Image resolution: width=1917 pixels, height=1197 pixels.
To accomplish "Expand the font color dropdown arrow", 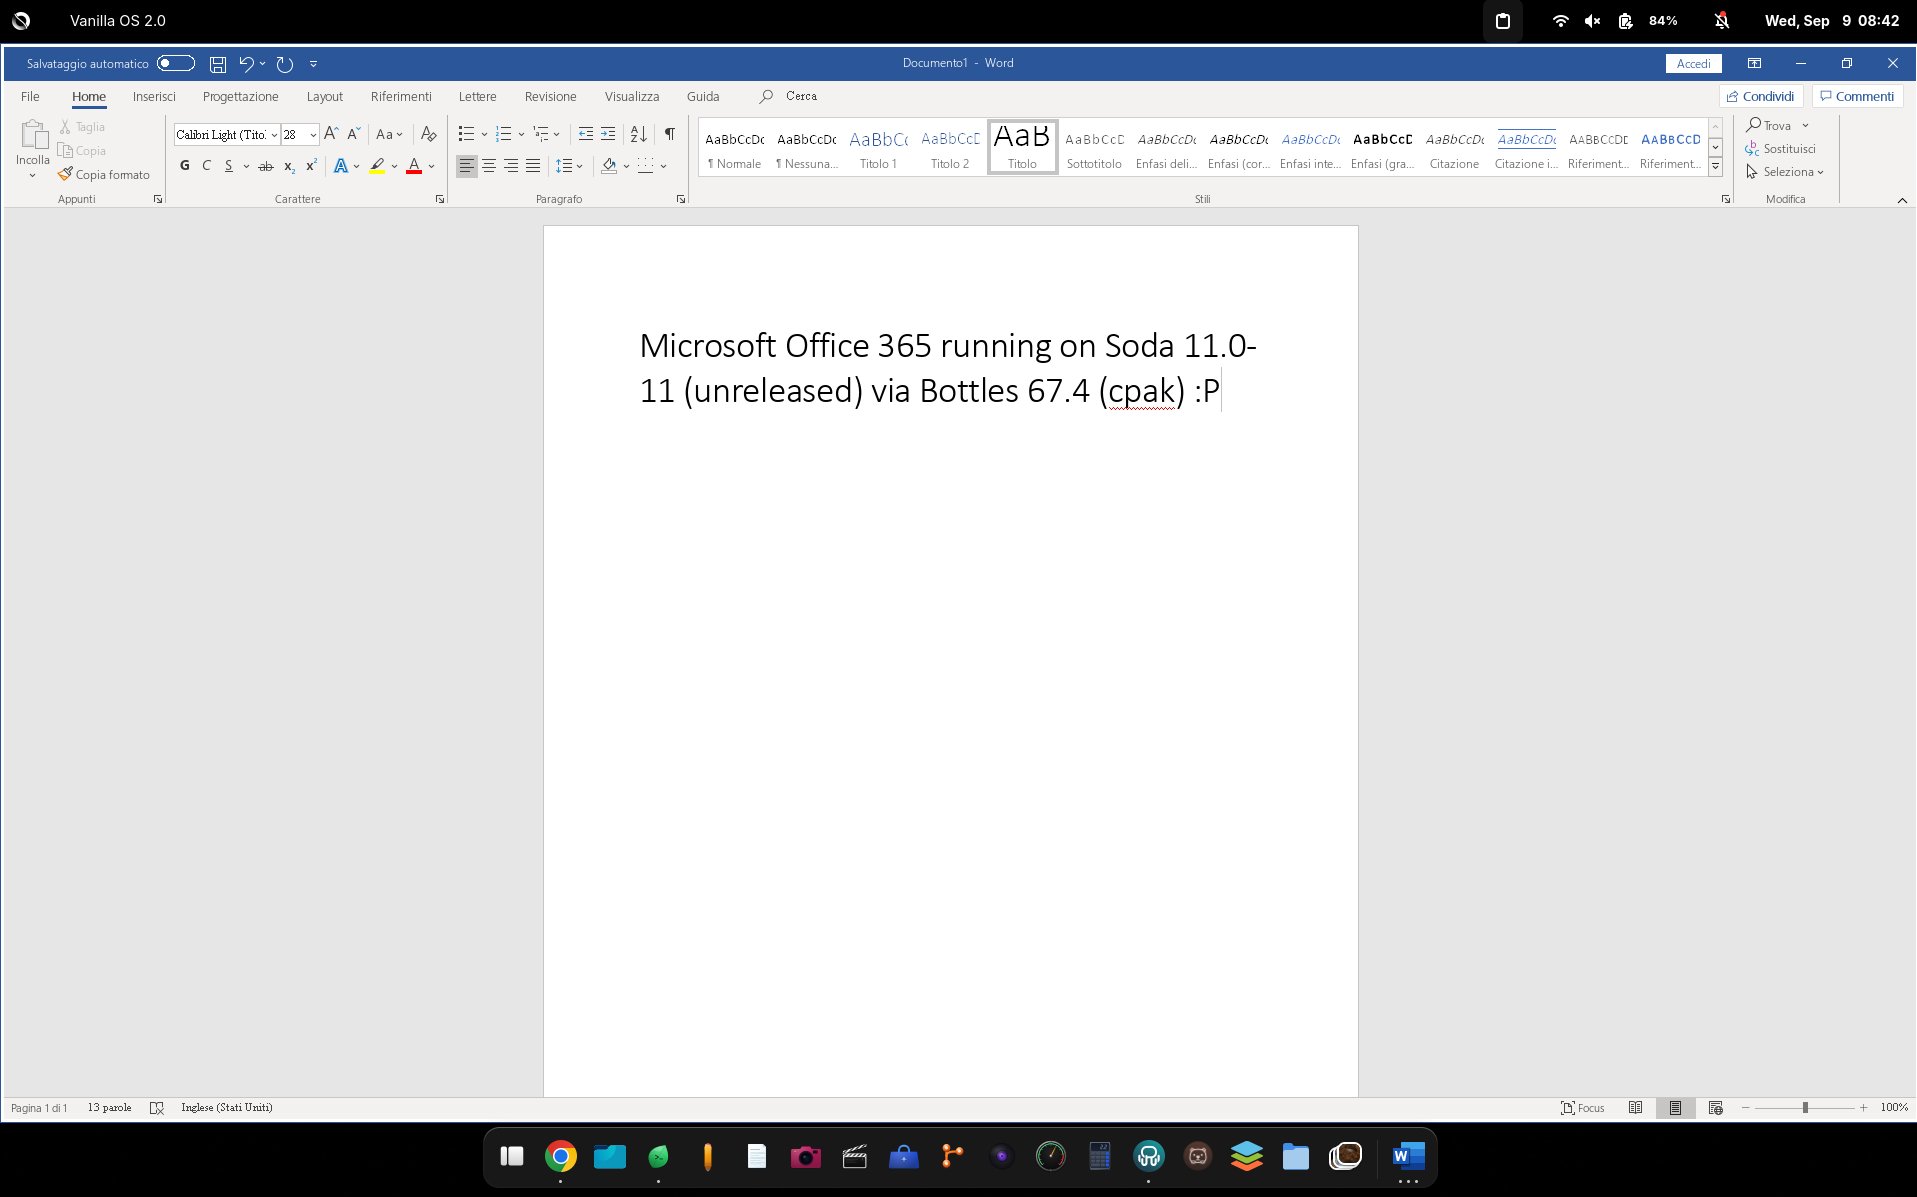I will (x=431, y=166).
